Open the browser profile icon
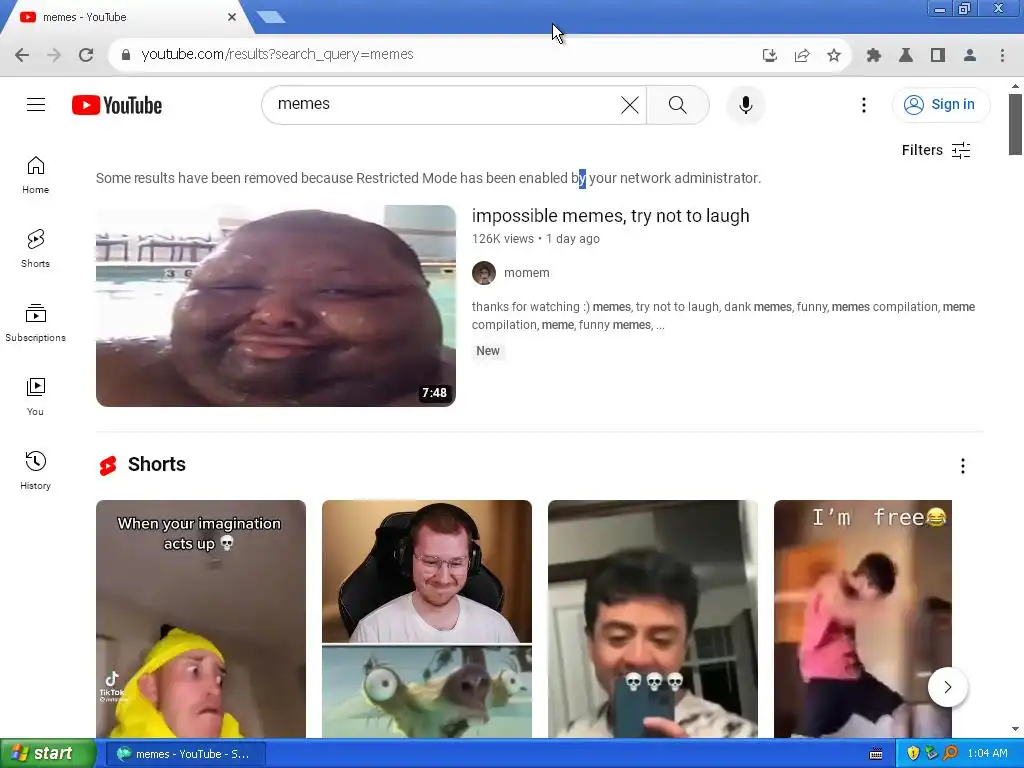Viewport: 1024px width, 768px height. pos(970,56)
